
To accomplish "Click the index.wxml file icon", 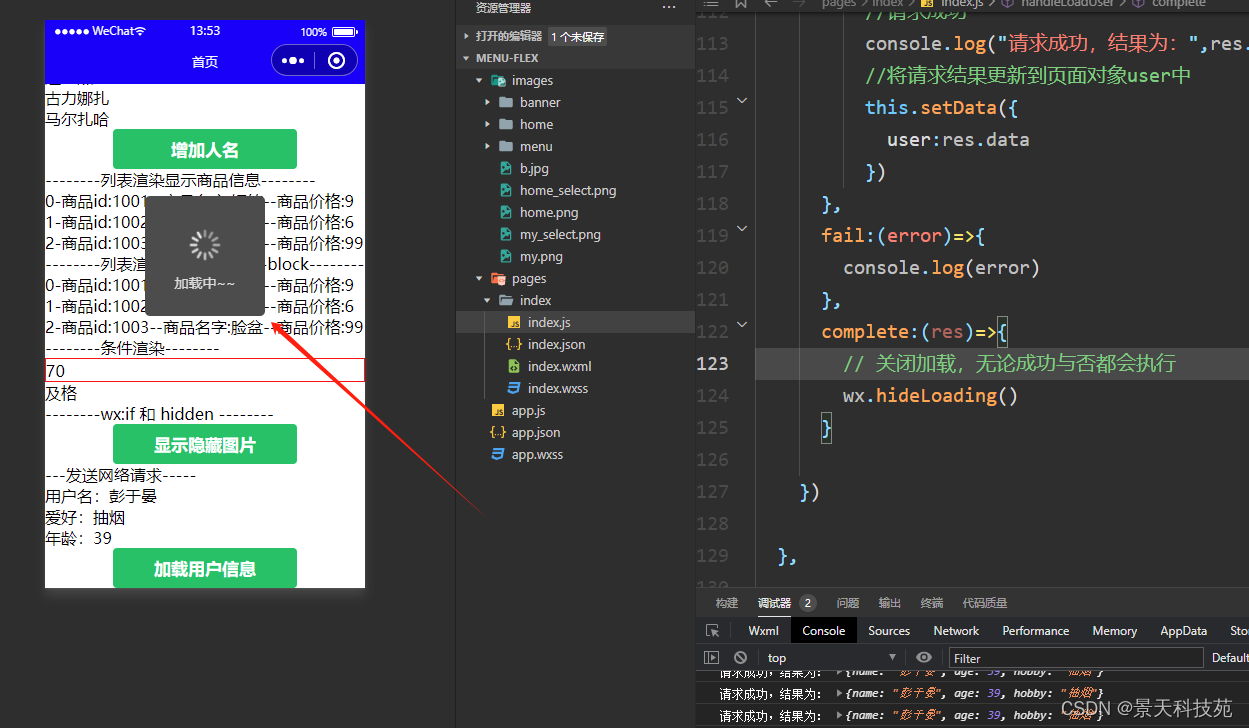I will (x=514, y=366).
